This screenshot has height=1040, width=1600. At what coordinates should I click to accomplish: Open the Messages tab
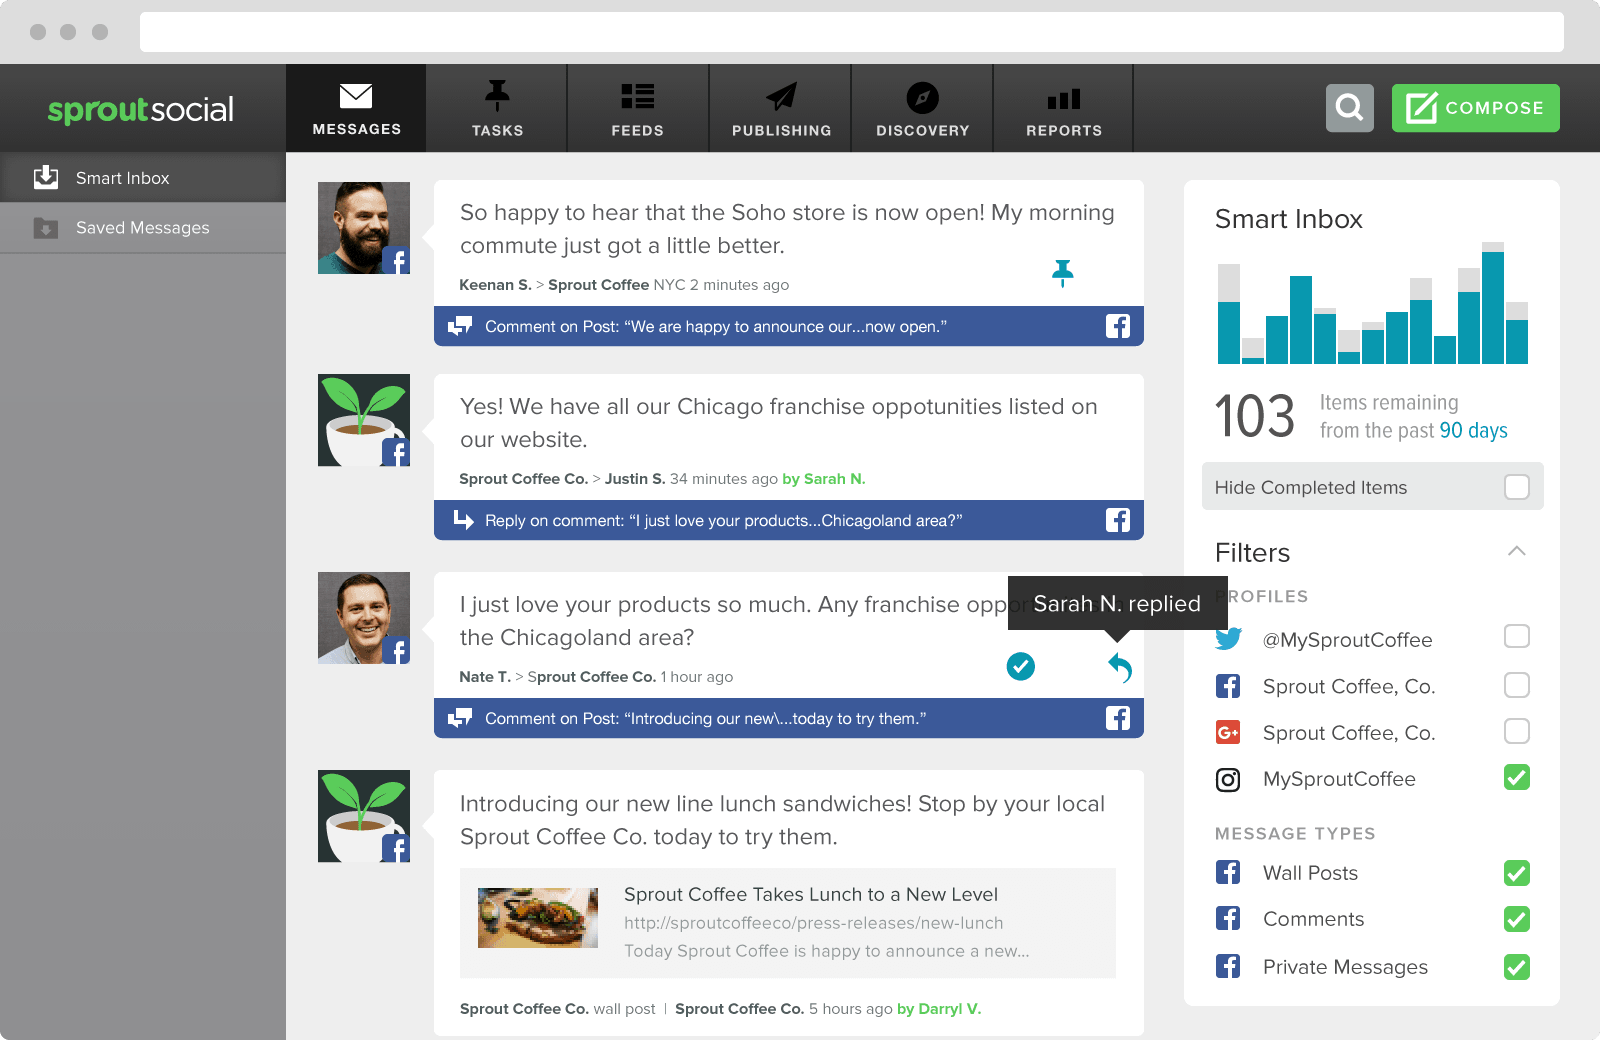[356, 108]
